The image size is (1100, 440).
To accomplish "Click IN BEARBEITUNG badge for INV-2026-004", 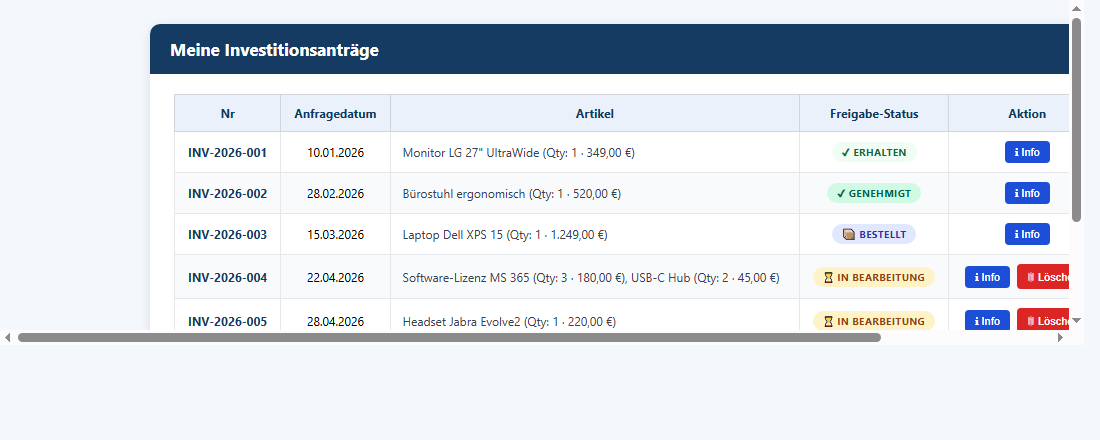I will point(874,277).
